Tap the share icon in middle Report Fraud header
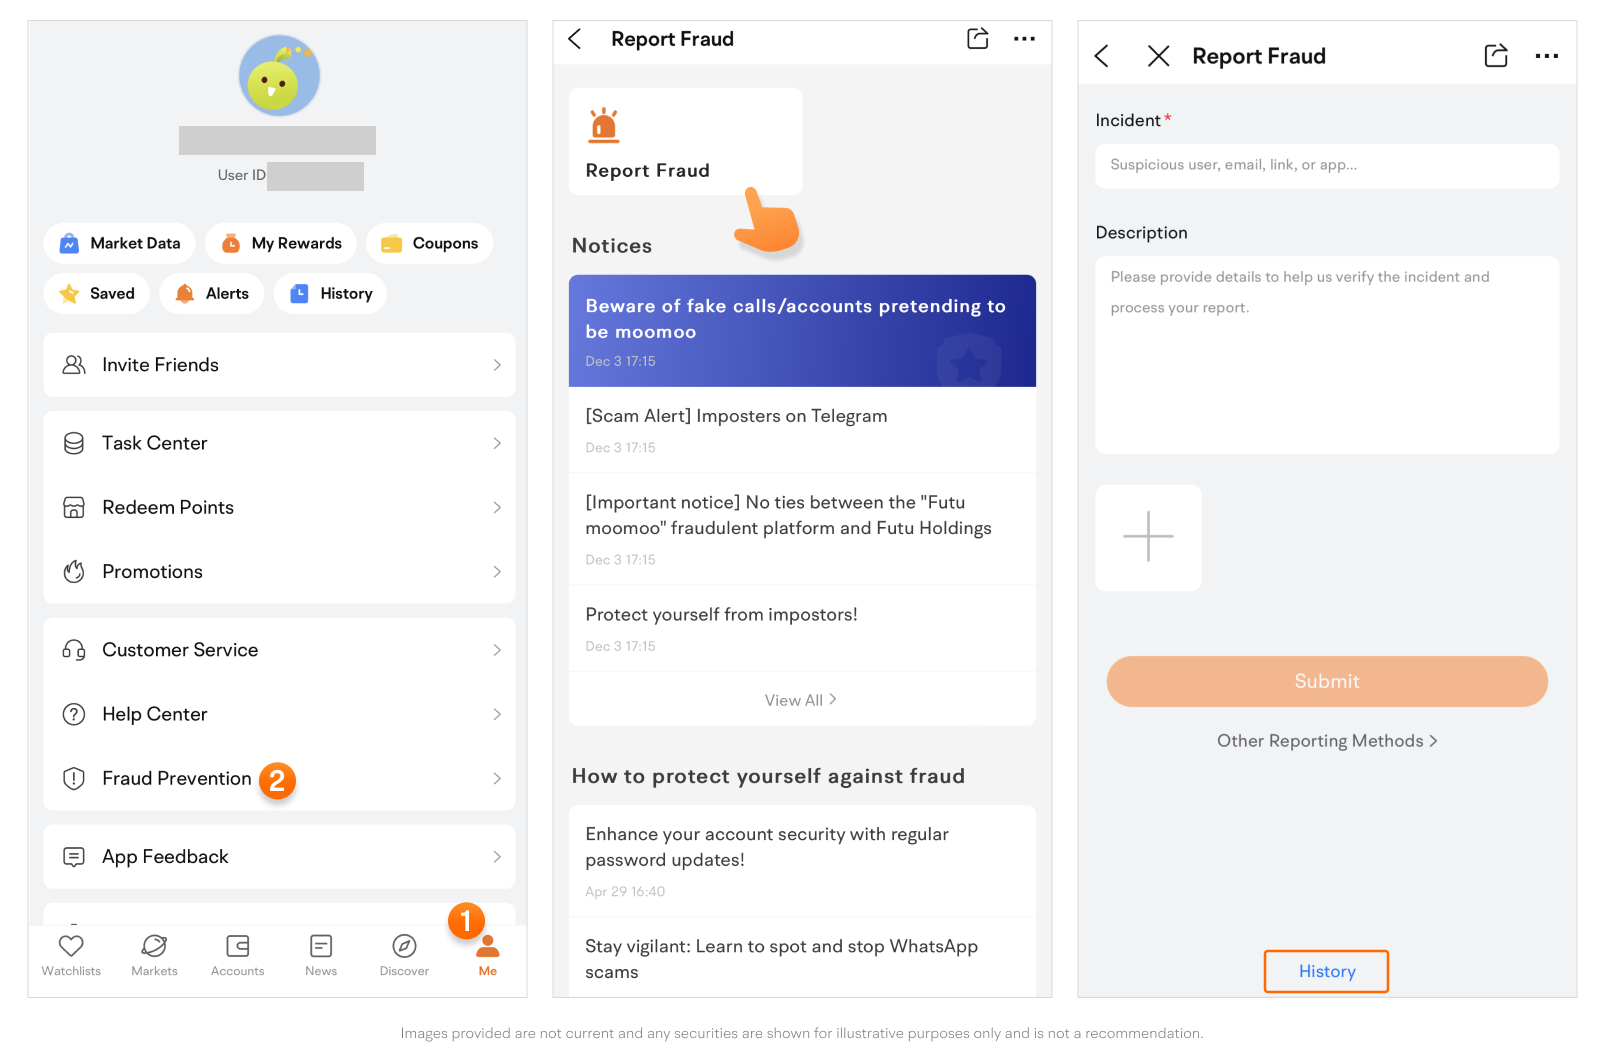Image resolution: width=1605 pixels, height=1063 pixels. point(978,39)
